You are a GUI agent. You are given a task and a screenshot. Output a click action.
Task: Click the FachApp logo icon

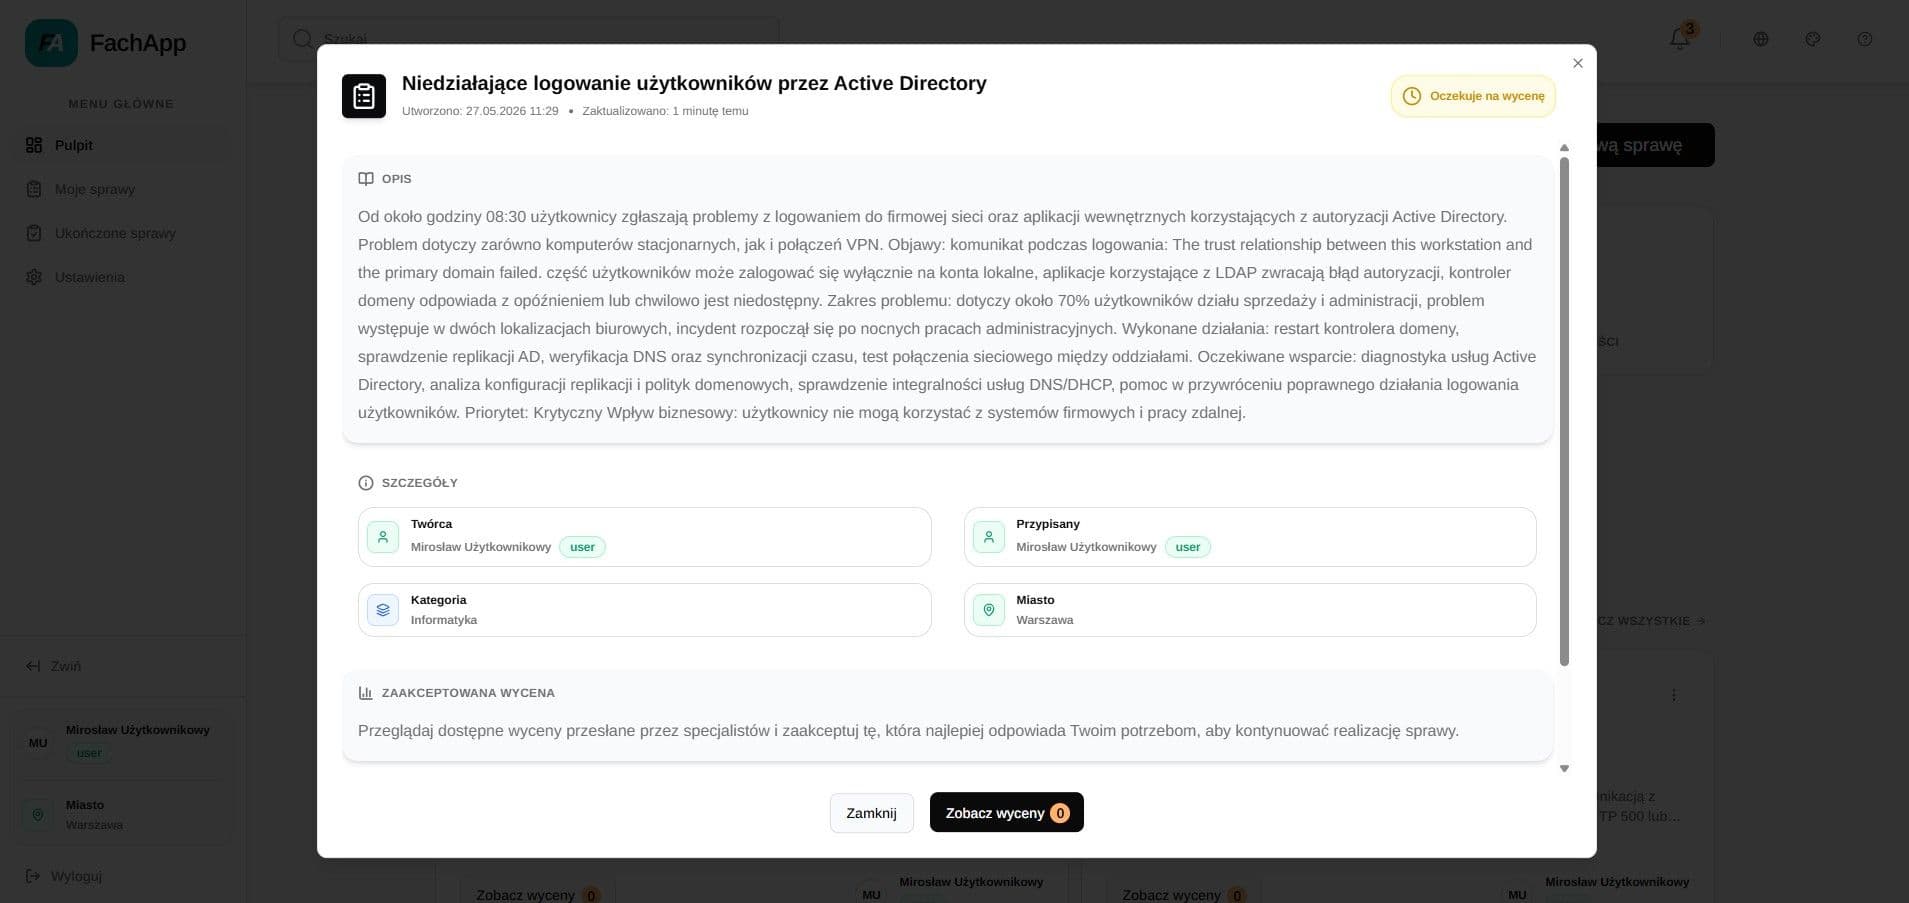coord(51,43)
